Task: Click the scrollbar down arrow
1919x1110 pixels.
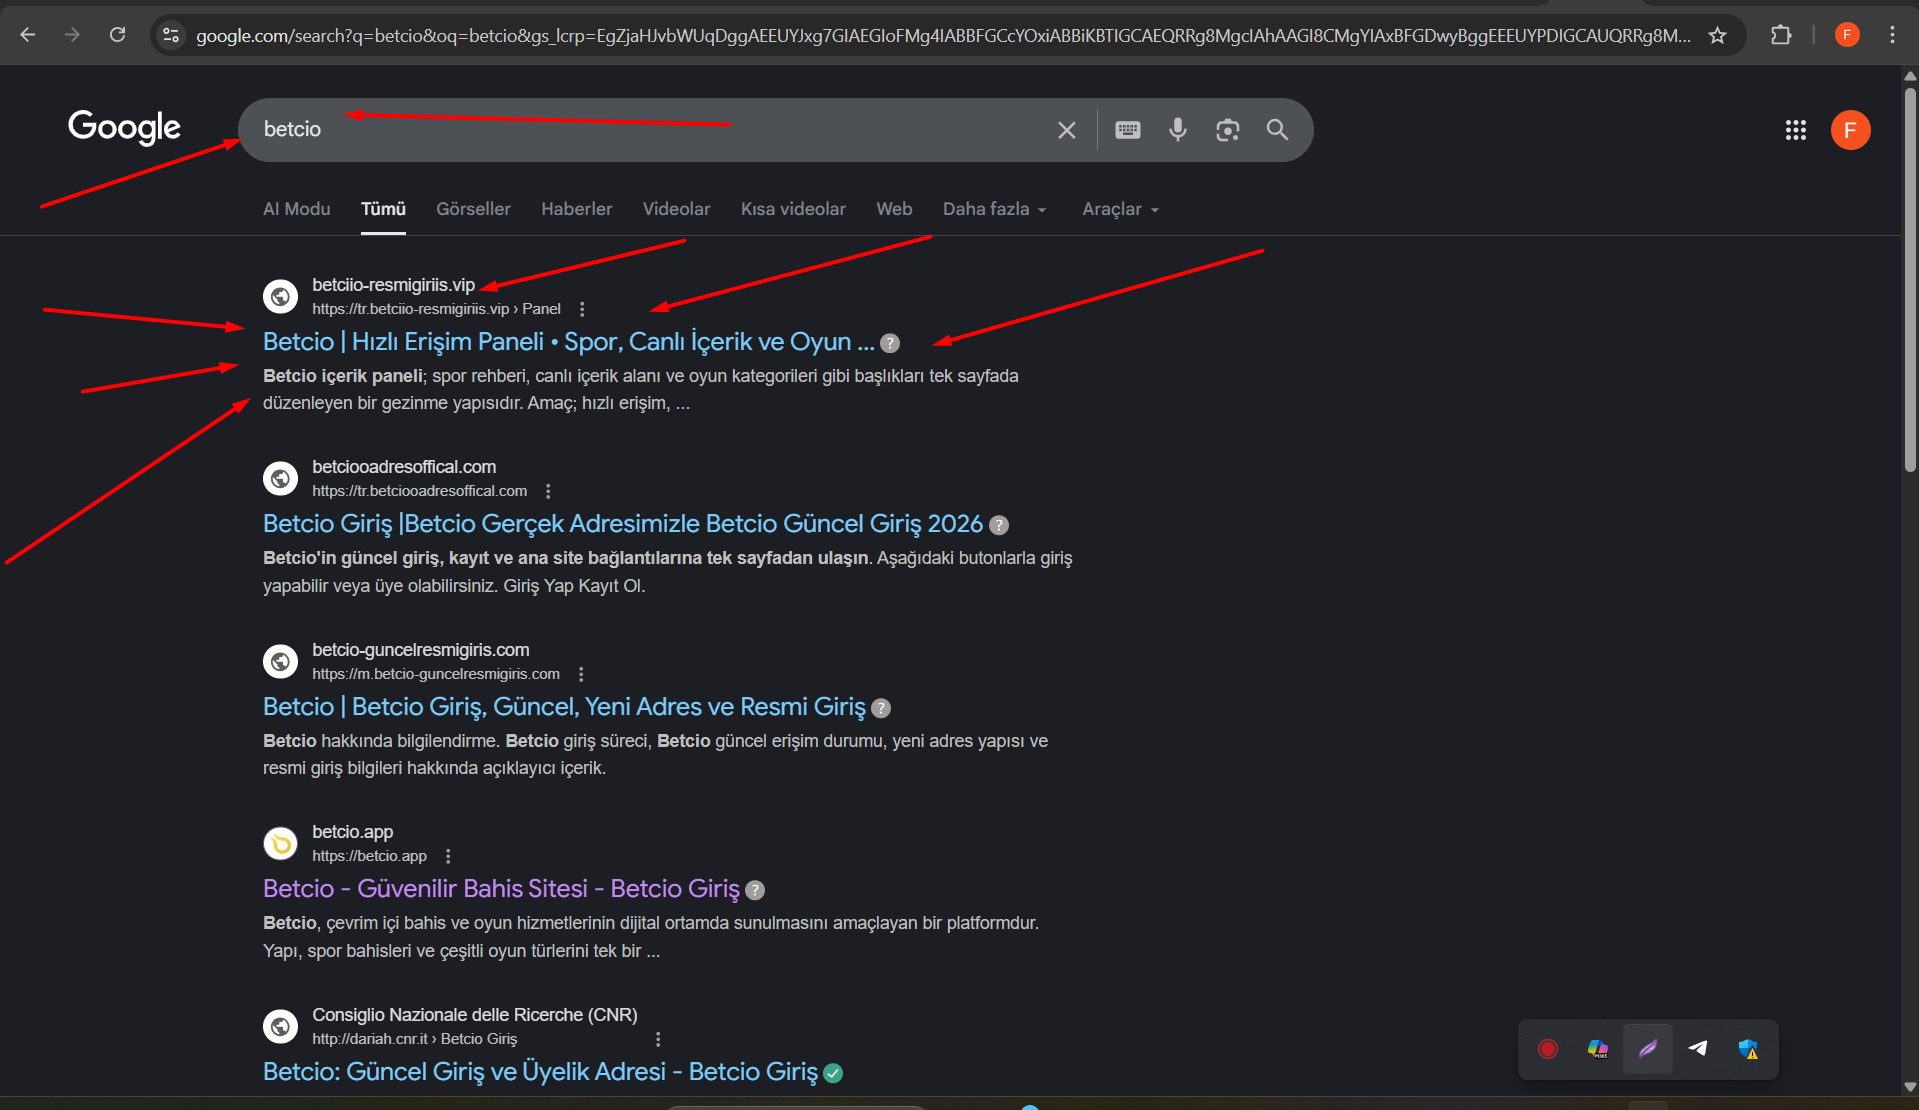Action: [x=1910, y=1087]
